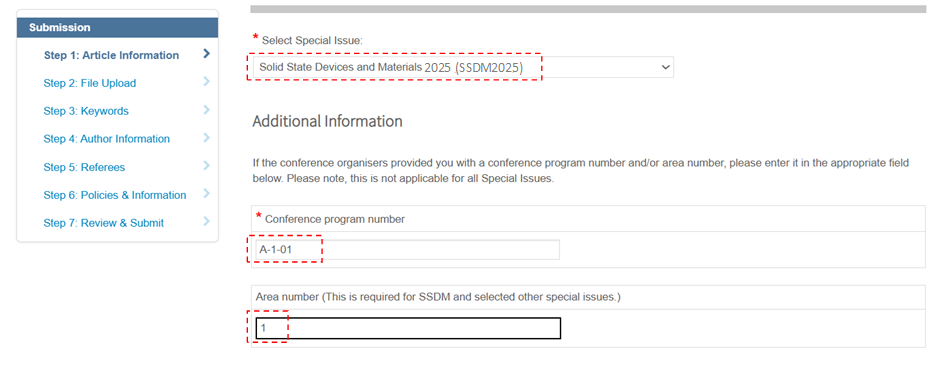The image size is (945, 378).
Task: Click the Submission panel header
Action: pos(118,28)
